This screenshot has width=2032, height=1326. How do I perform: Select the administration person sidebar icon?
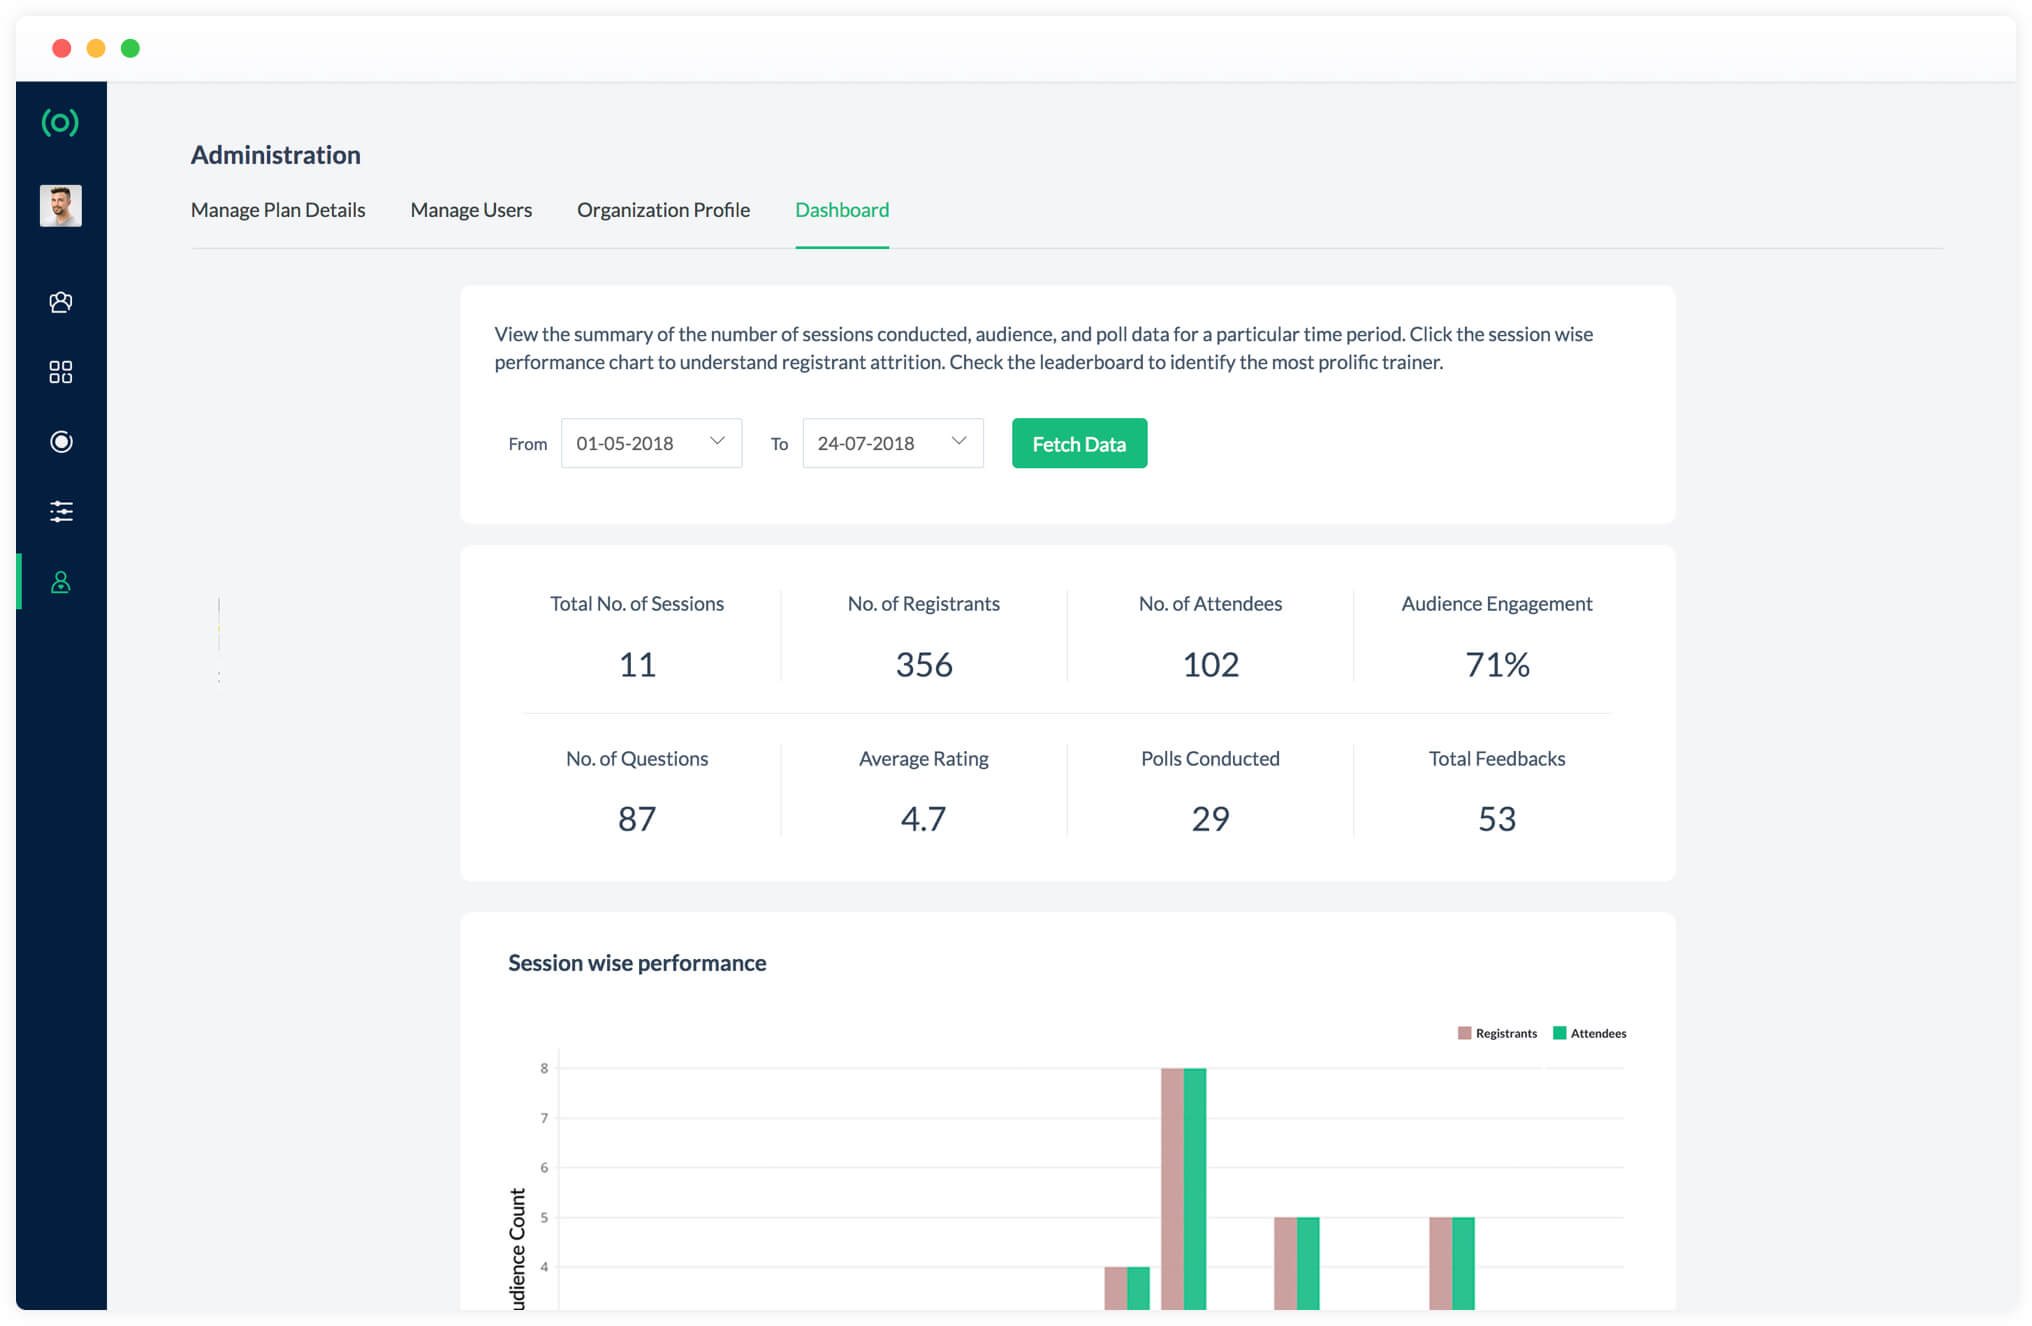coord(61,582)
